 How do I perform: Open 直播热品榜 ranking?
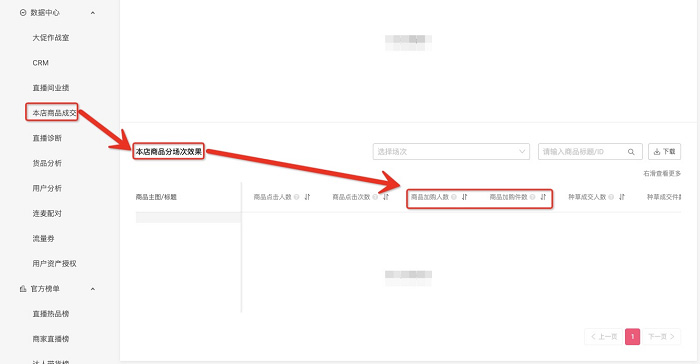pyautogui.click(x=51, y=314)
